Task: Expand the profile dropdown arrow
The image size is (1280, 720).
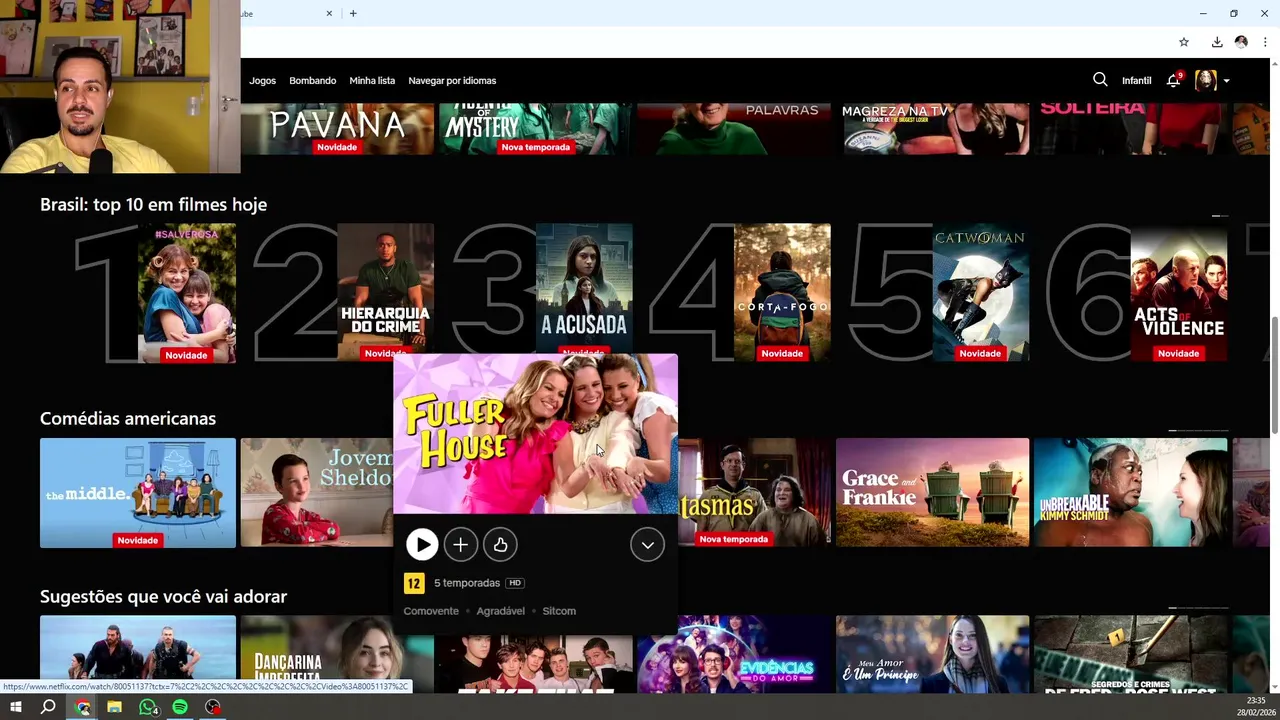Action: (x=1227, y=81)
